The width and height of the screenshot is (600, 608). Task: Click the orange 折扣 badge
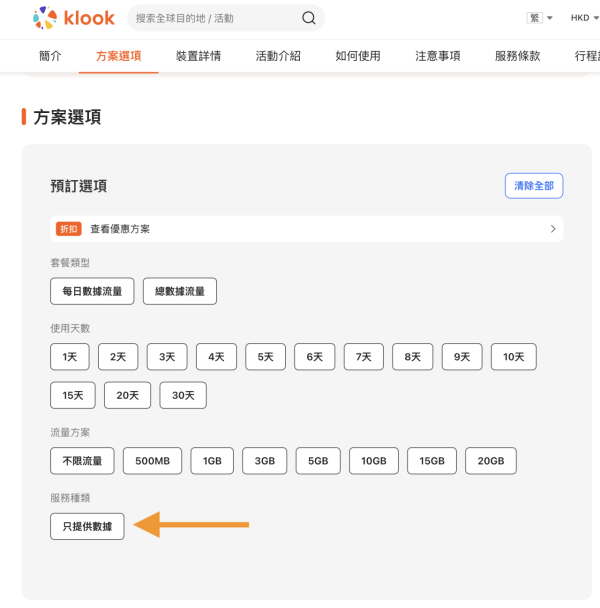click(69, 229)
